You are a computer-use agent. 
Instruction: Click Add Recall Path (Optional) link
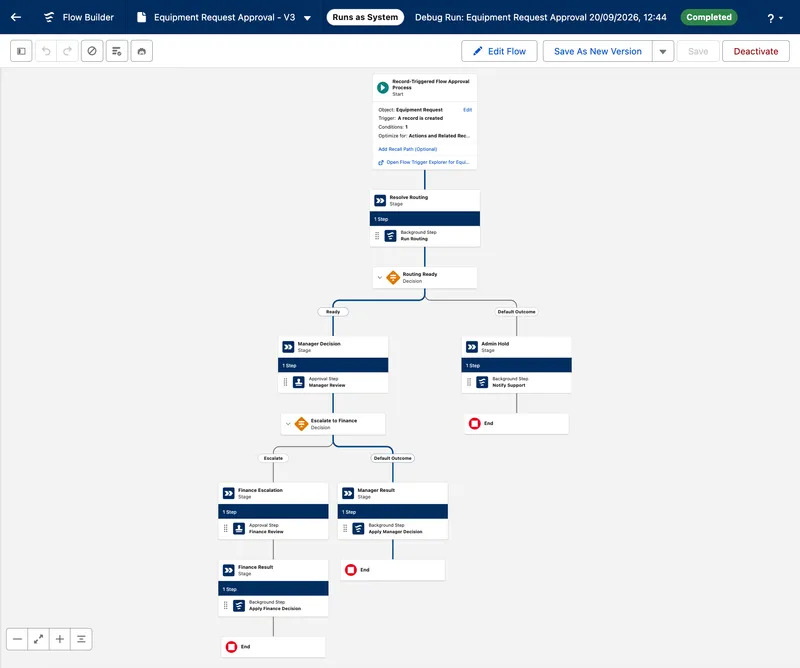tap(408, 149)
